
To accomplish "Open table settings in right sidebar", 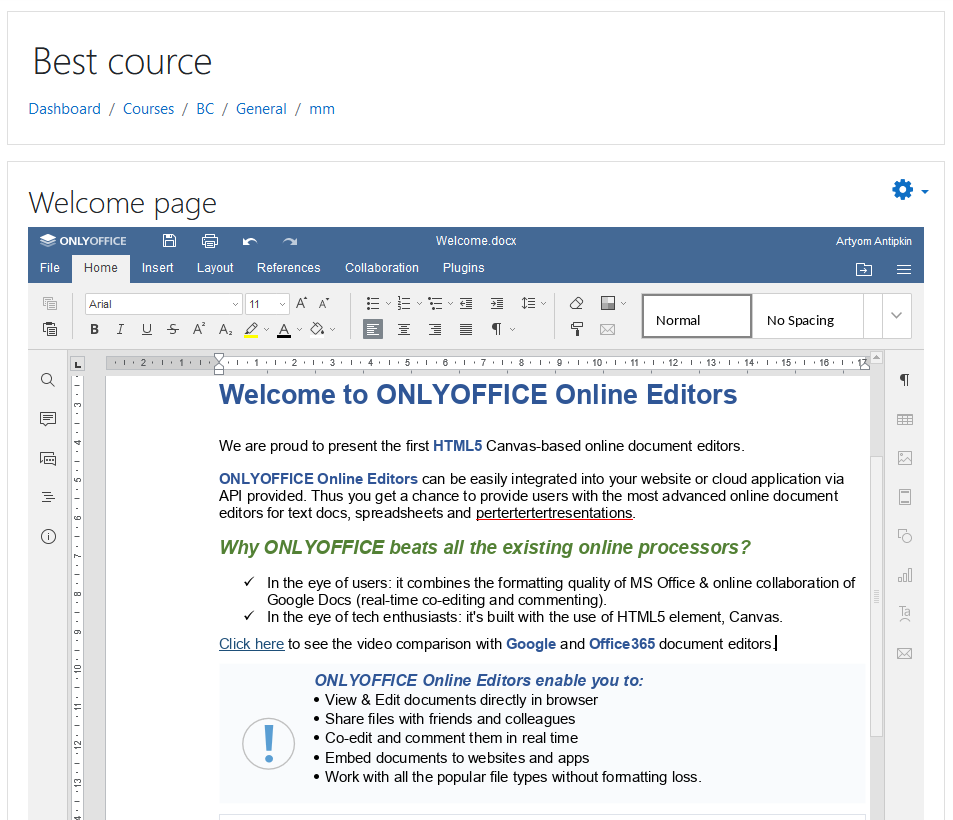I will point(905,420).
